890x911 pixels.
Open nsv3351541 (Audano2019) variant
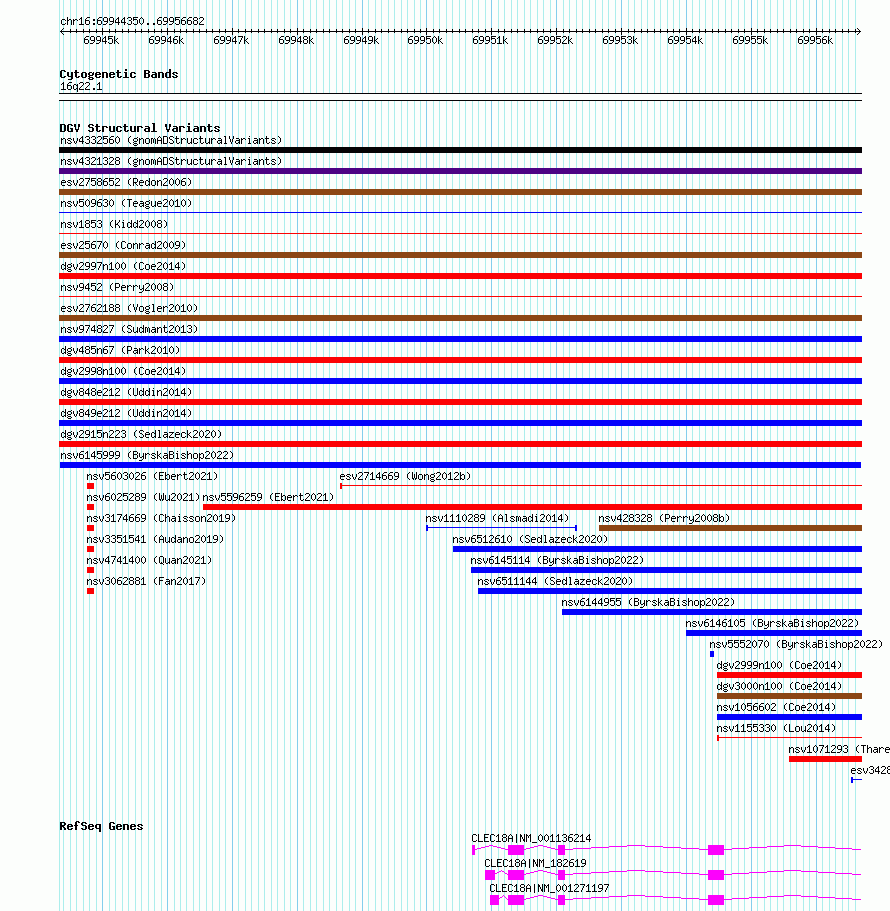coord(155,539)
